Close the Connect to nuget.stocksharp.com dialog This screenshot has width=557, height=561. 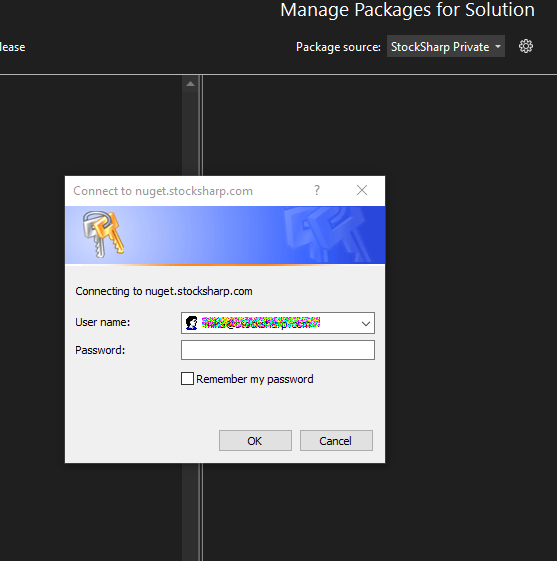coord(362,190)
